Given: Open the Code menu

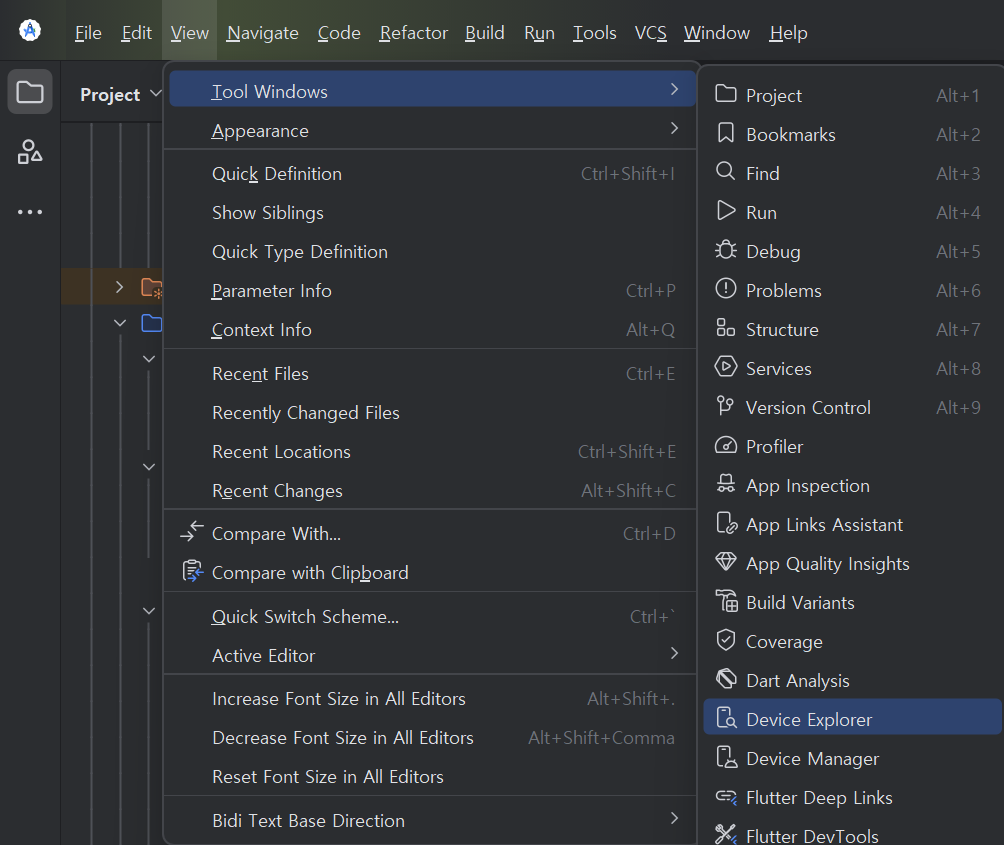Looking at the screenshot, I should click(339, 33).
